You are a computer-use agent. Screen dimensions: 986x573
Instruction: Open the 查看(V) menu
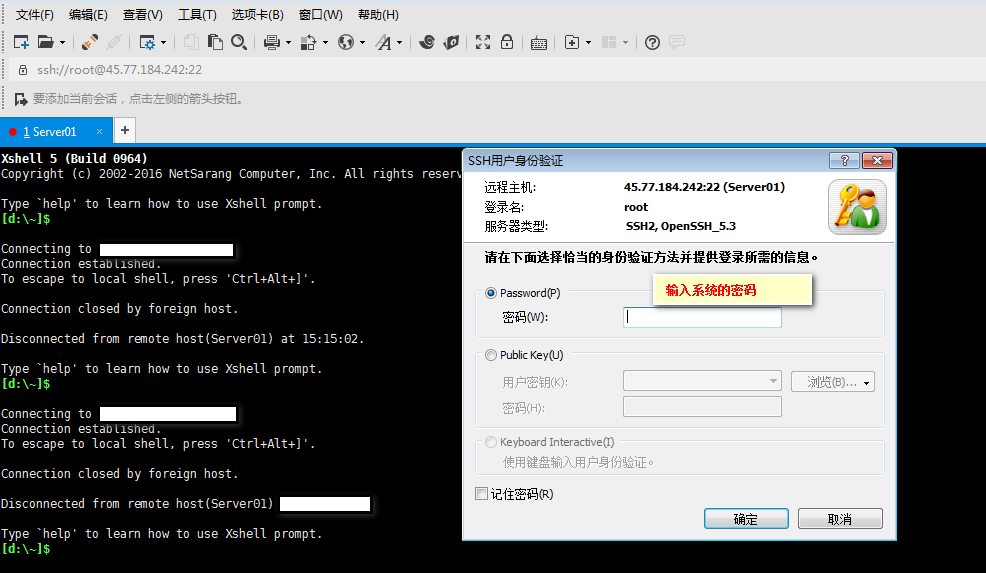point(143,14)
